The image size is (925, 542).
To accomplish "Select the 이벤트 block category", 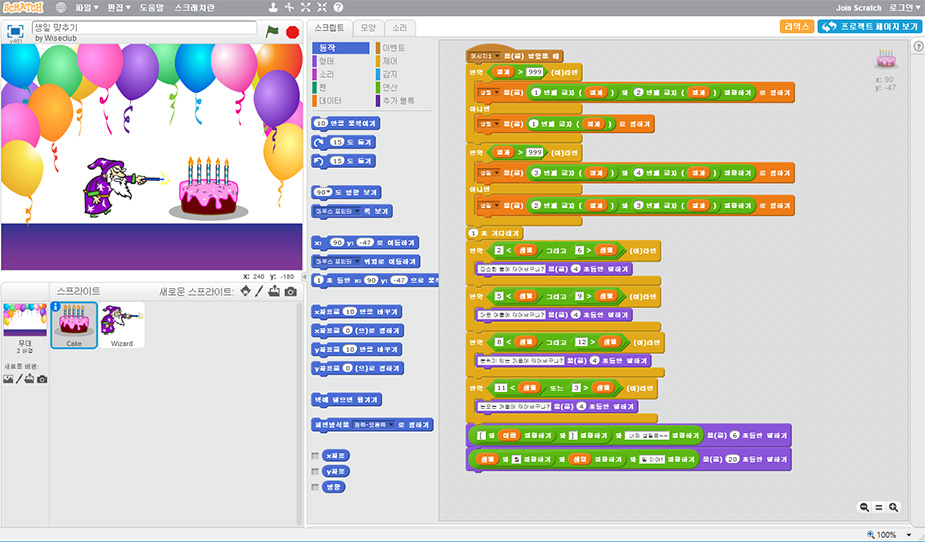I will 394,48.
